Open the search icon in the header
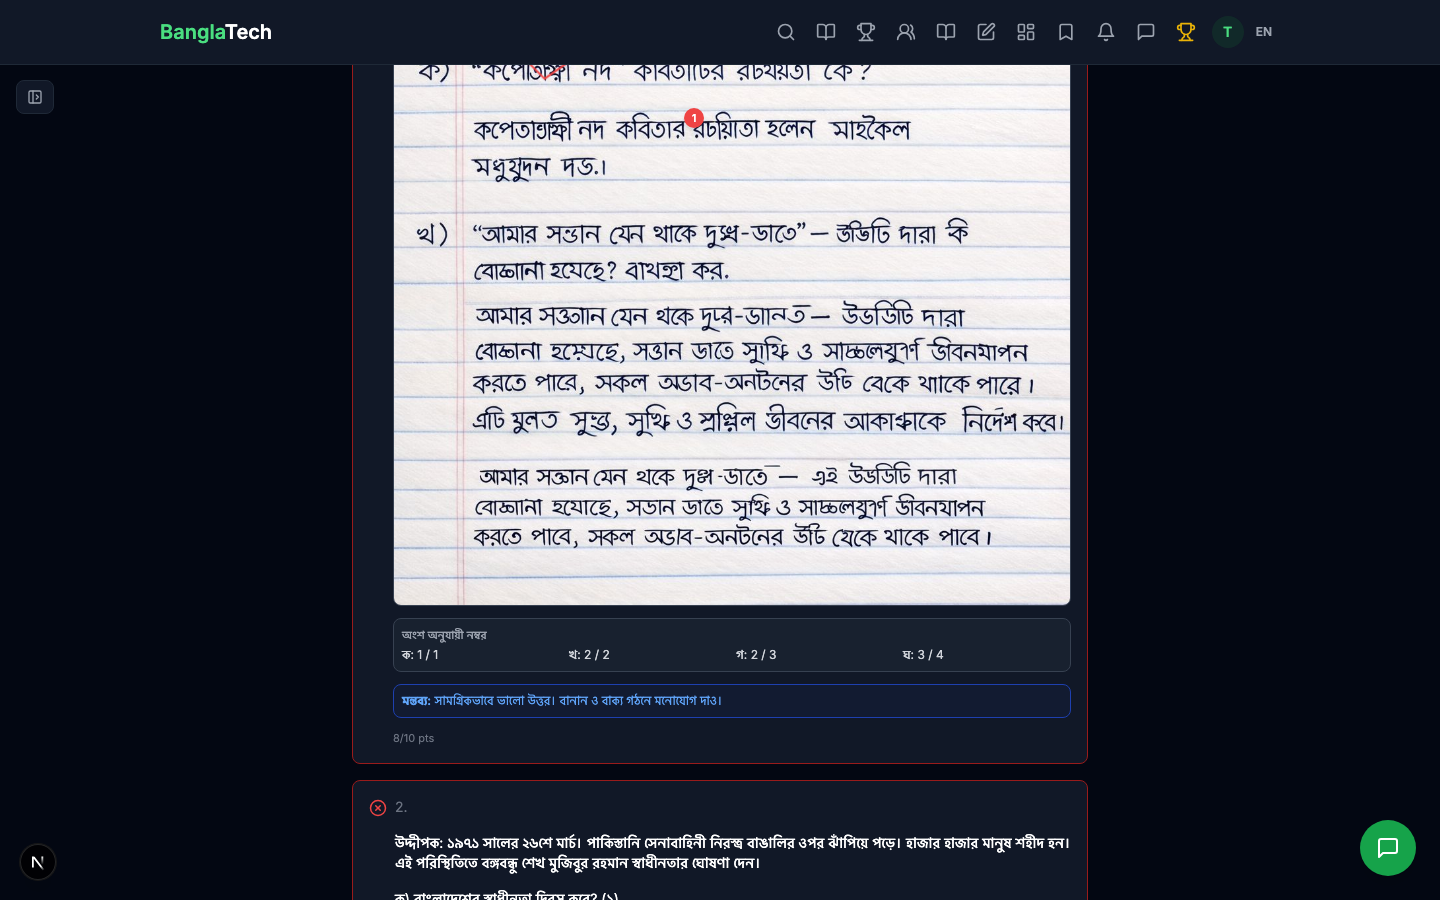 [786, 32]
